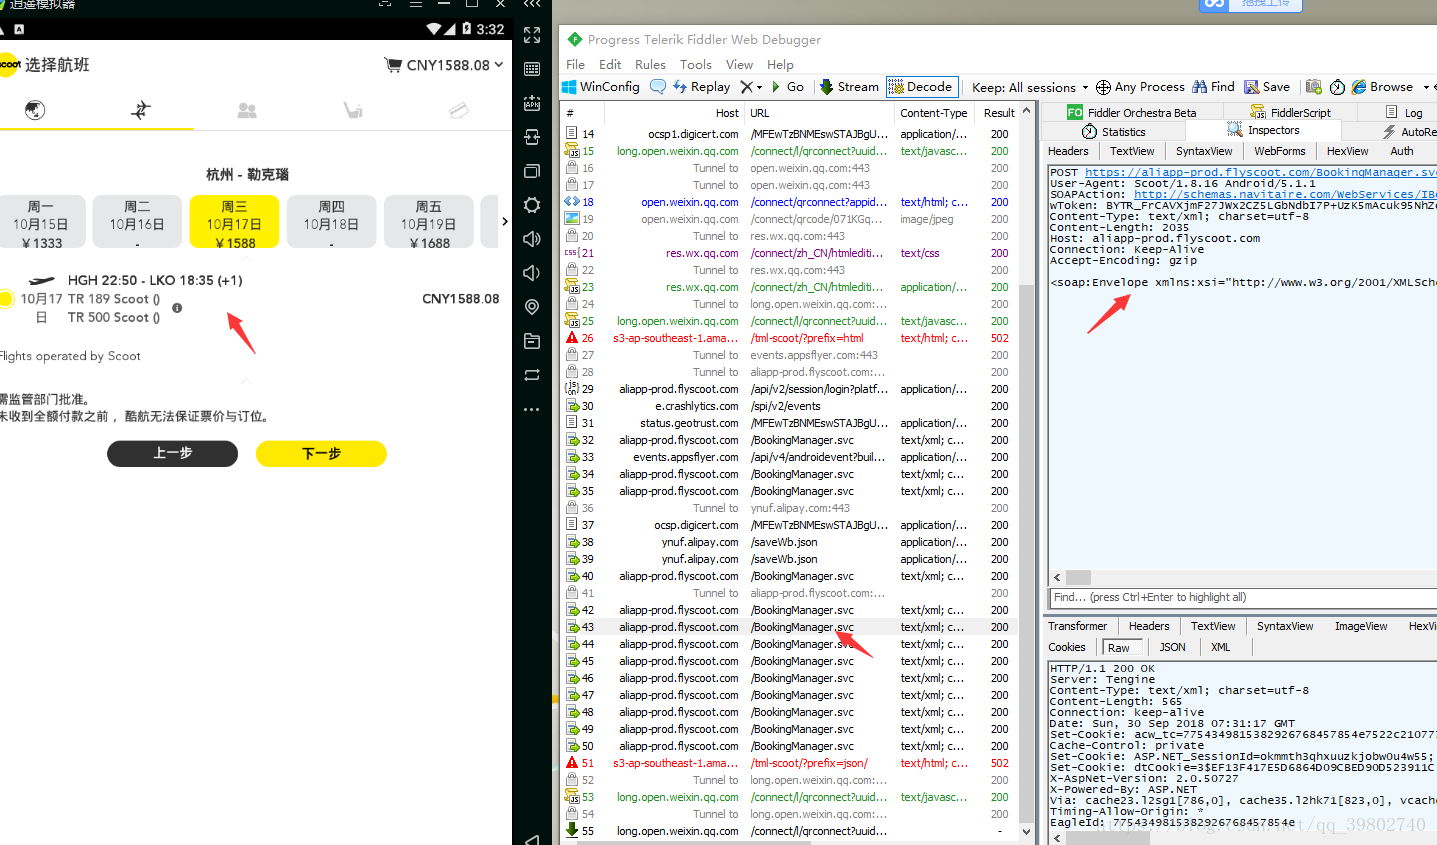The width and height of the screenshot is (1437, 845).
Task: Click the Find text box in request inspector
Action: click(x=1242, y=597)
